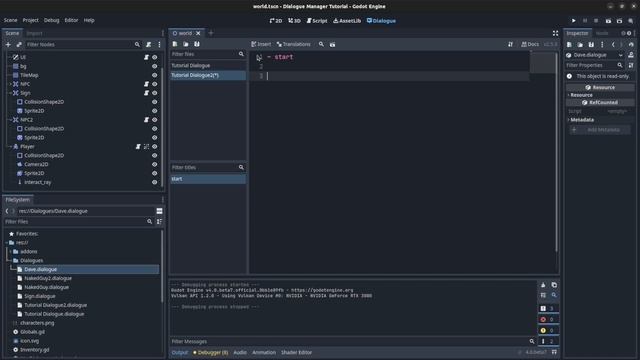Image resolution: width=640 pixels, height=360 pixels.
Task: Create new resource icon in Inspector
Action: coord(569,44)
